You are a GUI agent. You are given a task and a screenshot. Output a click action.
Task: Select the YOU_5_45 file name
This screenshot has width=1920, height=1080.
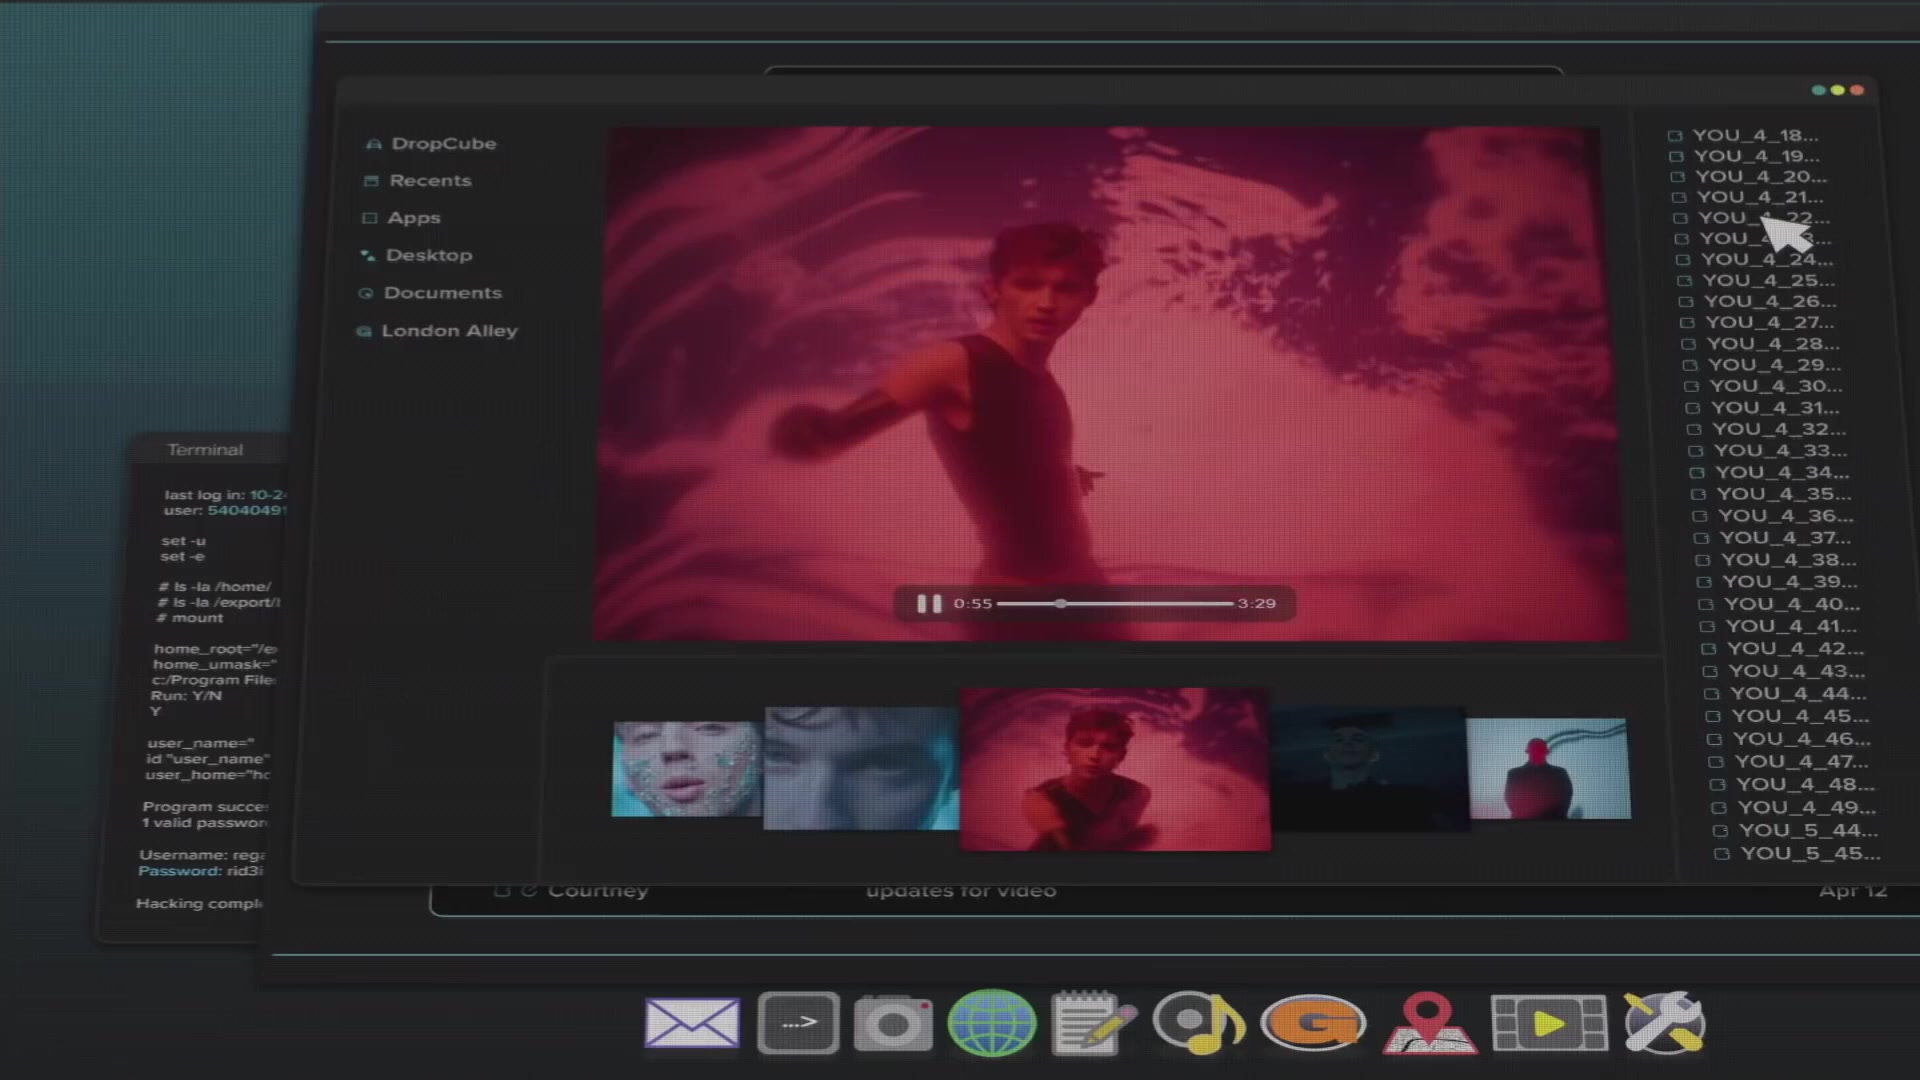coord(1811,854)
